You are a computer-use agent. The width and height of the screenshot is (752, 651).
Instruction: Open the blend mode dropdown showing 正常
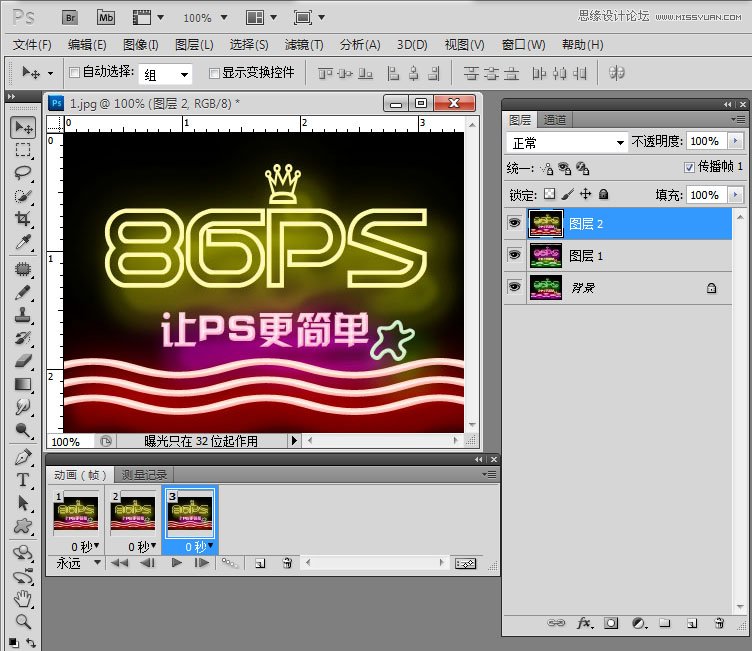tap(567, 142)
